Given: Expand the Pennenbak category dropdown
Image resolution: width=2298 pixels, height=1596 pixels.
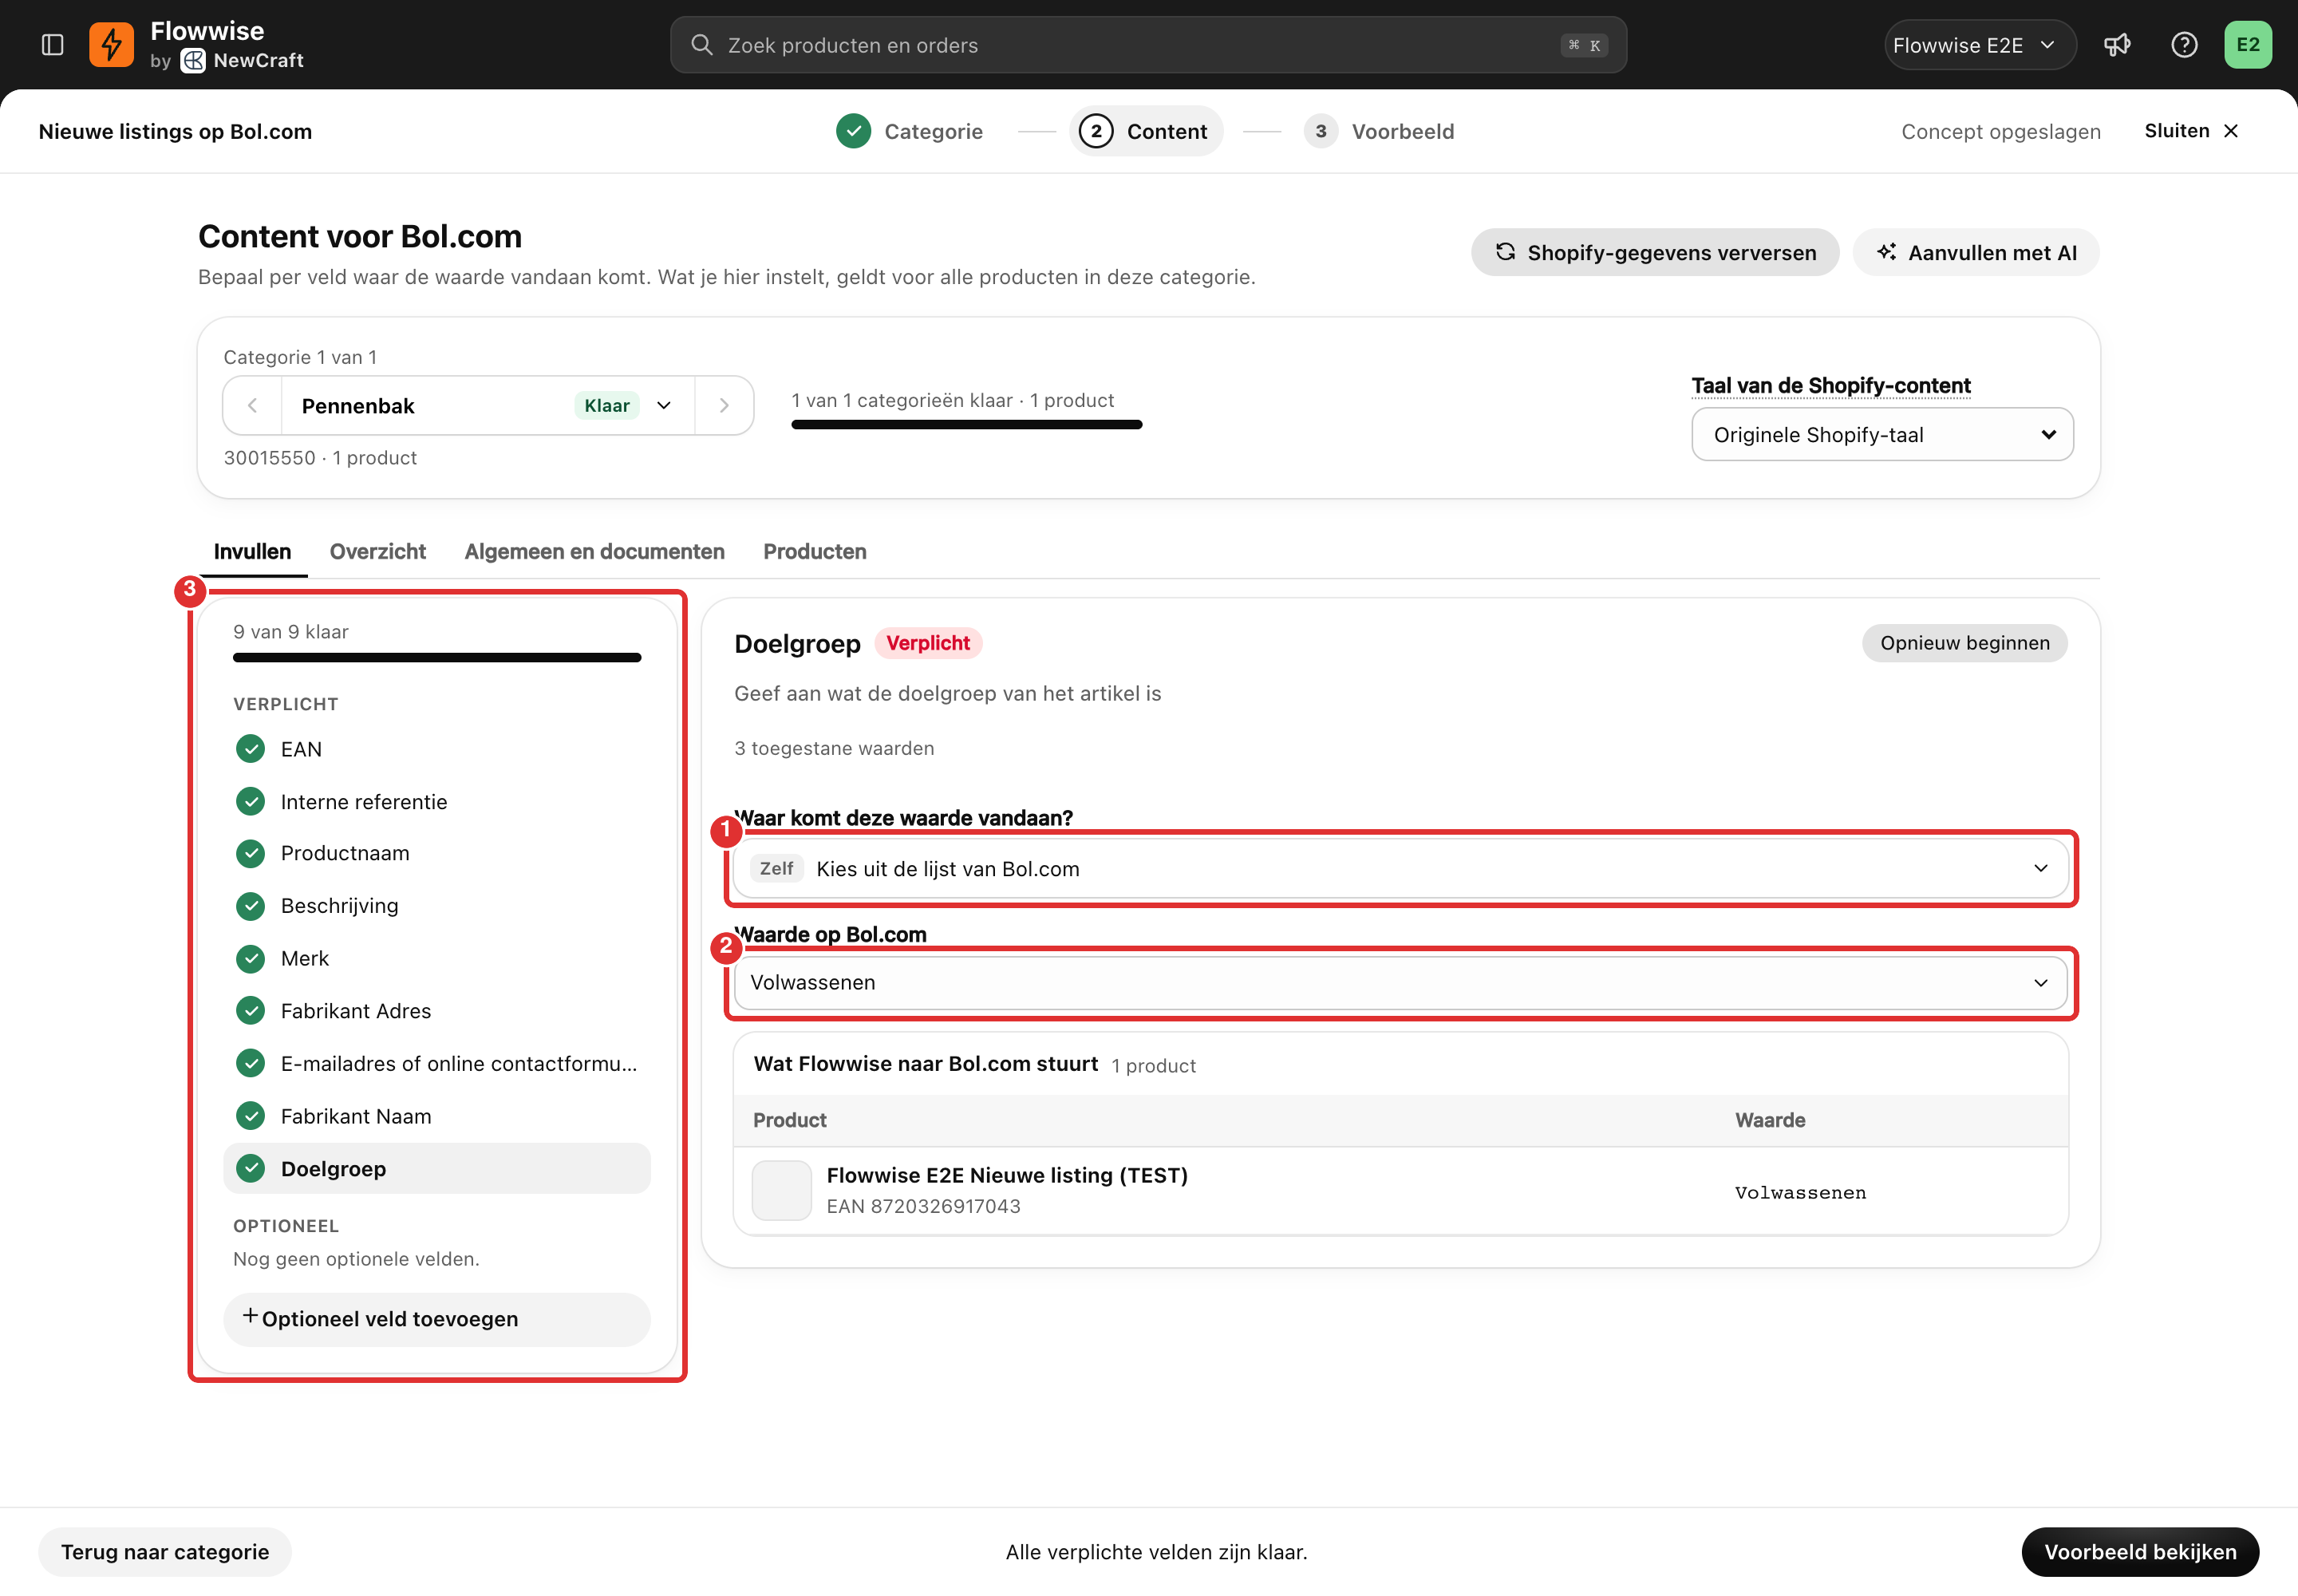Looking at the screenshot, I should click(x=664, y=405).
